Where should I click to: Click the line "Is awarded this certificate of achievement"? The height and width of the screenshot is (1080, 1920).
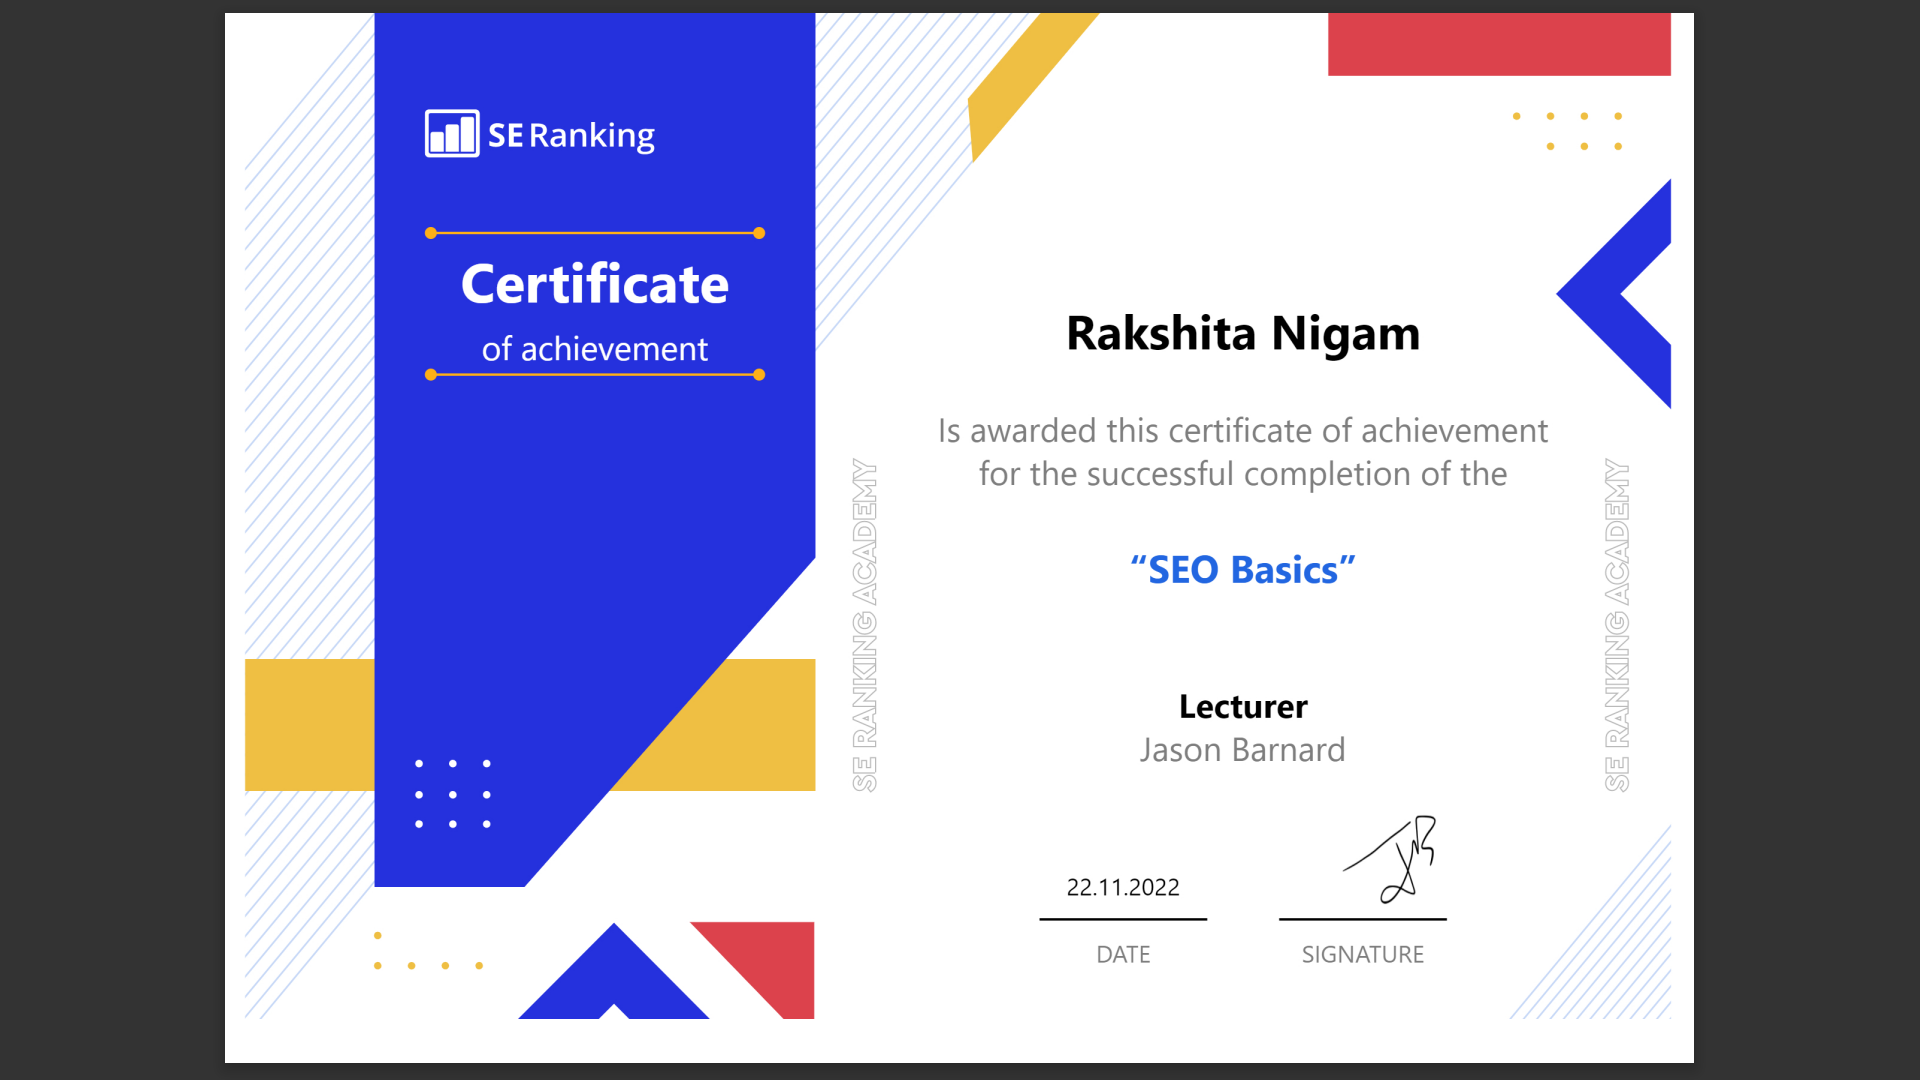(x=1243, y=431)
